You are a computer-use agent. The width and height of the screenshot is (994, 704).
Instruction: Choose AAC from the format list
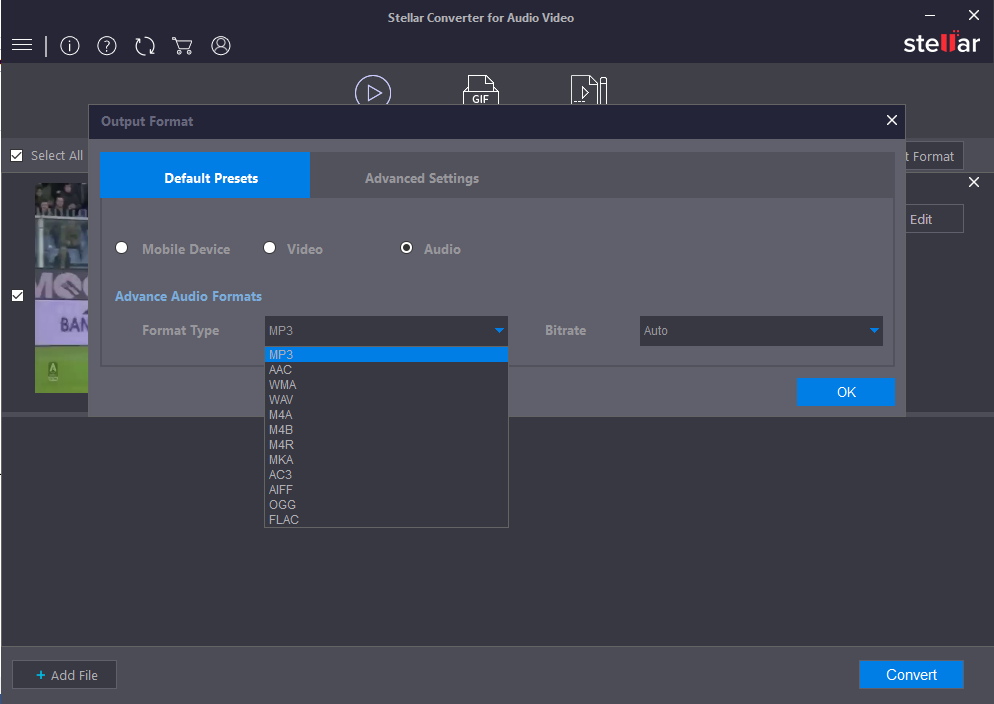[386, 370]
